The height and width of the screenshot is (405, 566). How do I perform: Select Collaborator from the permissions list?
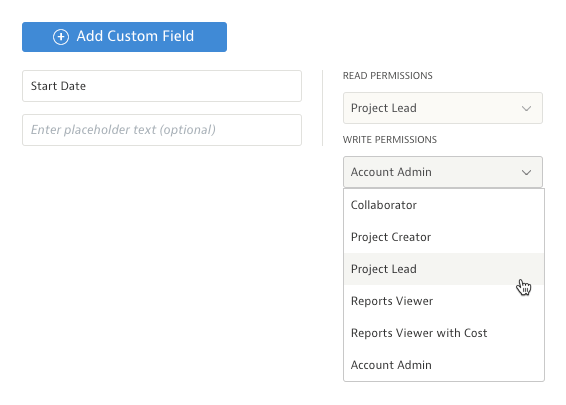coord(444,205)
